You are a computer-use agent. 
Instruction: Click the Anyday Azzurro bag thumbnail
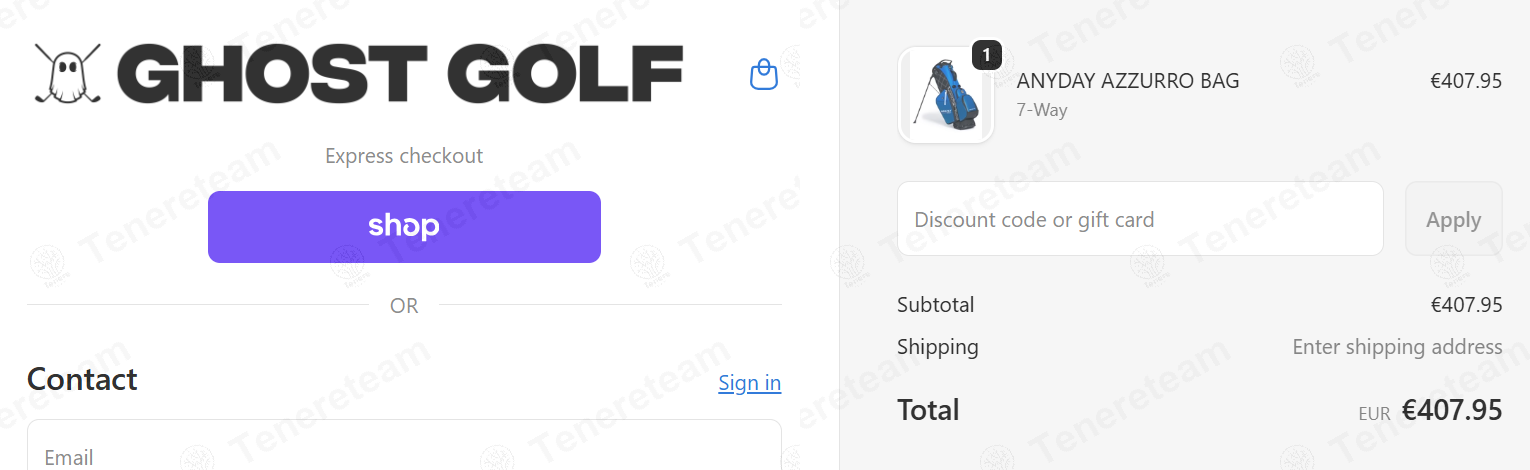pos(945,96)
